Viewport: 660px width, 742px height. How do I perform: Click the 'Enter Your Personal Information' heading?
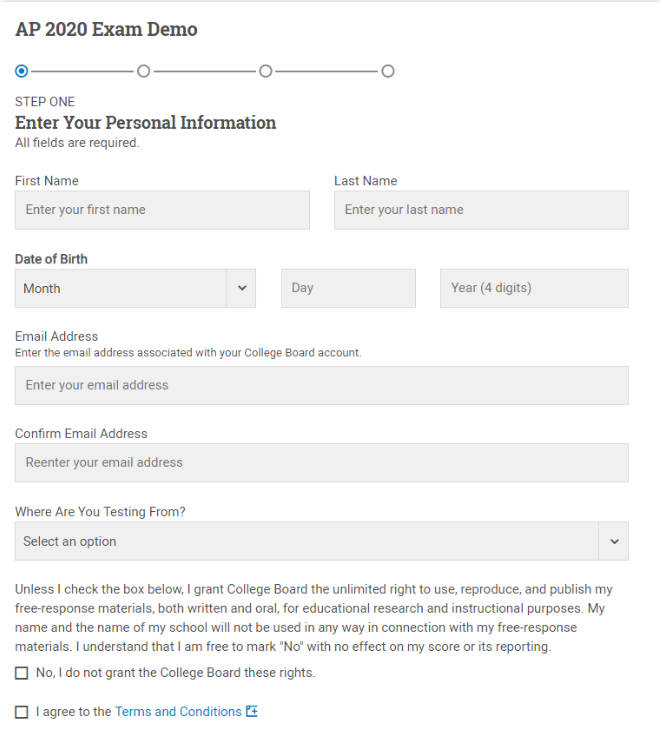coord(145,123)
